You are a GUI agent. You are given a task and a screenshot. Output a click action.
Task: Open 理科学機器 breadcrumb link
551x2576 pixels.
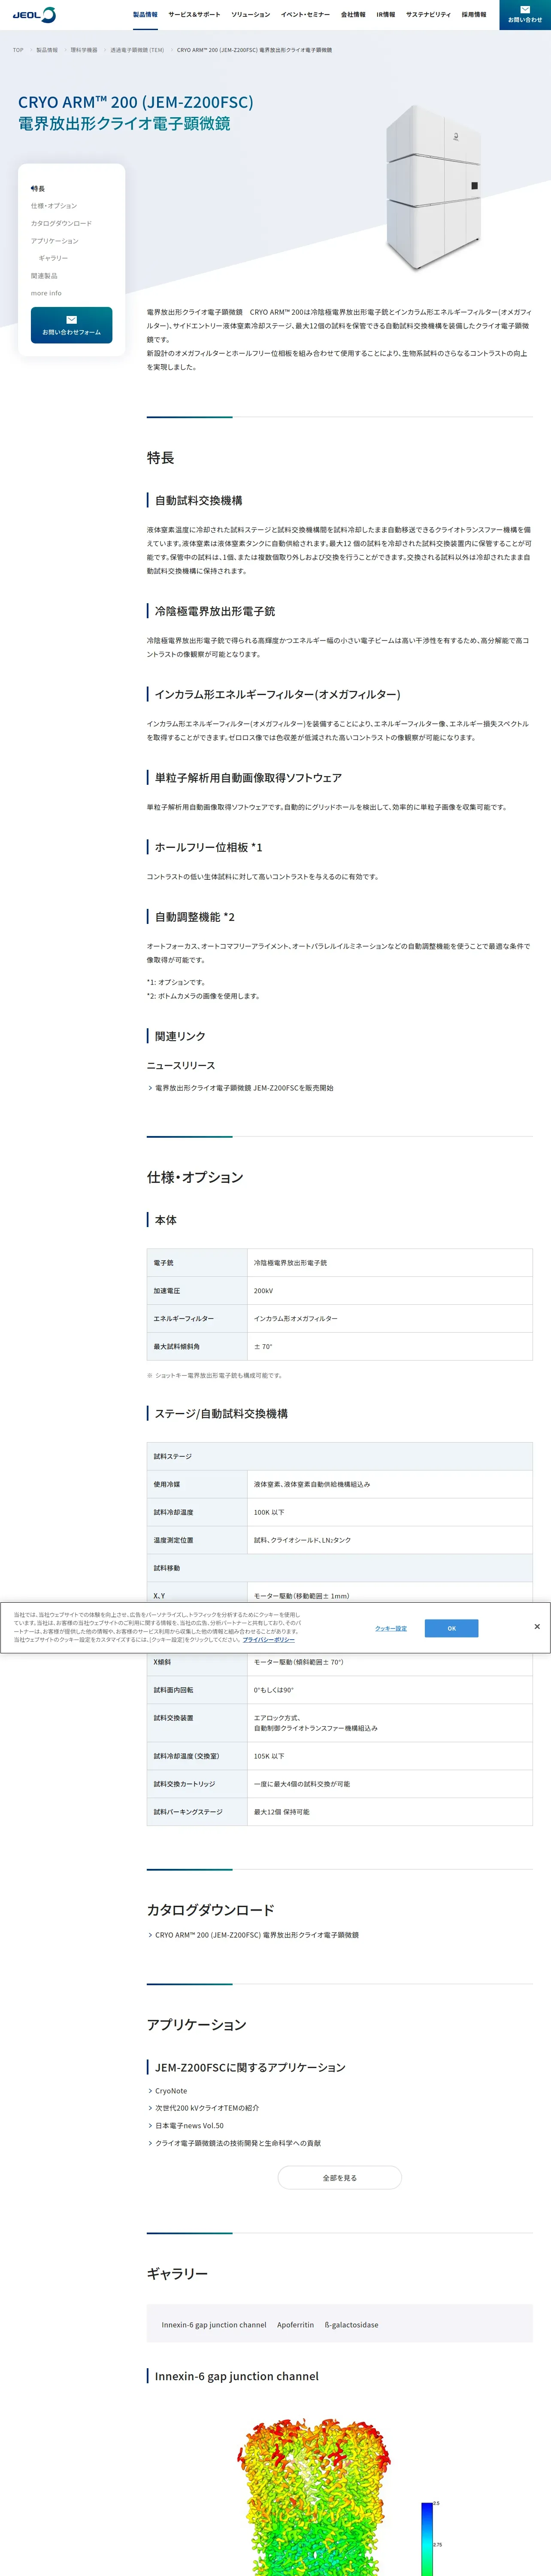click(x=84, y=50)
